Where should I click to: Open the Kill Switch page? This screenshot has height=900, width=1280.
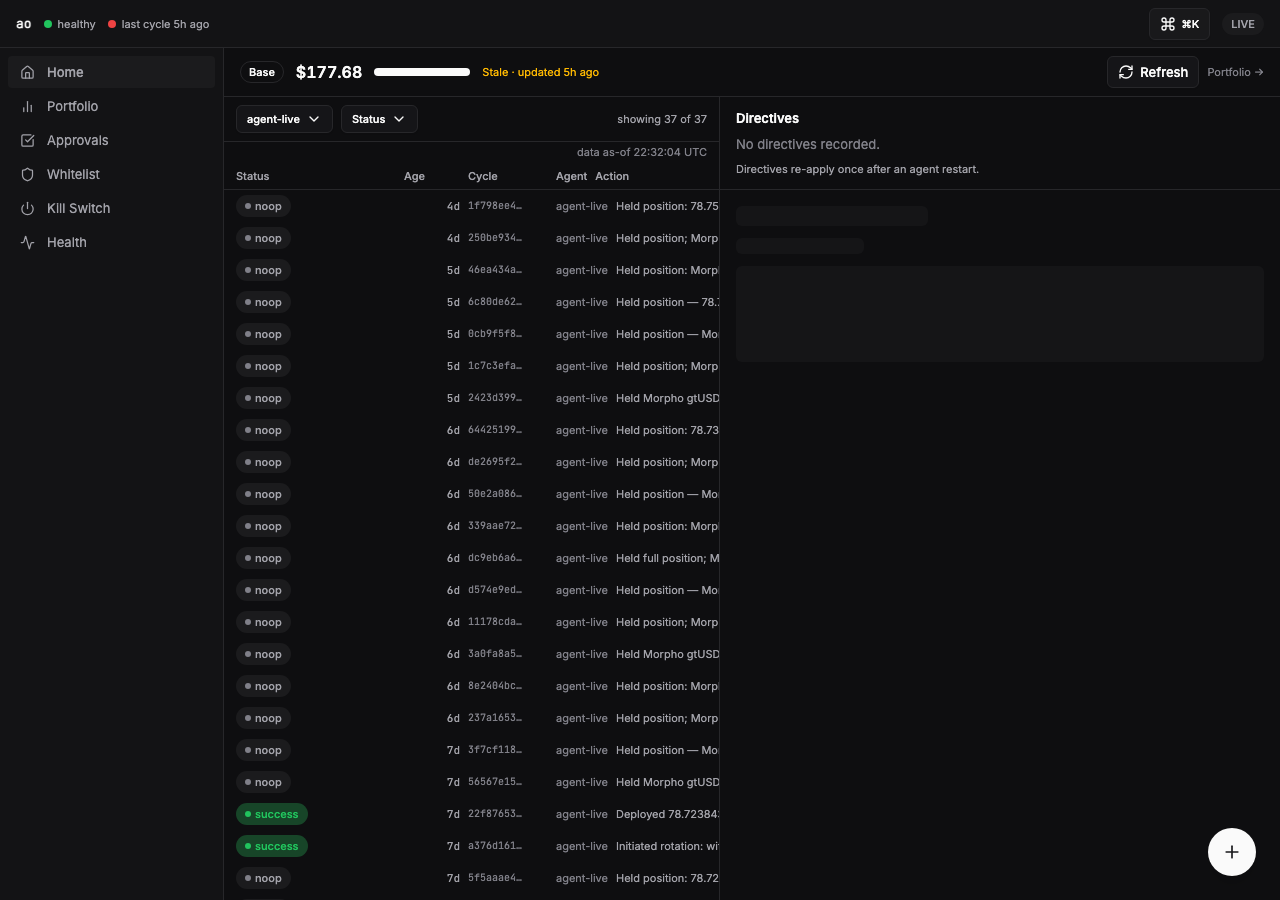[x=111, y=208]
